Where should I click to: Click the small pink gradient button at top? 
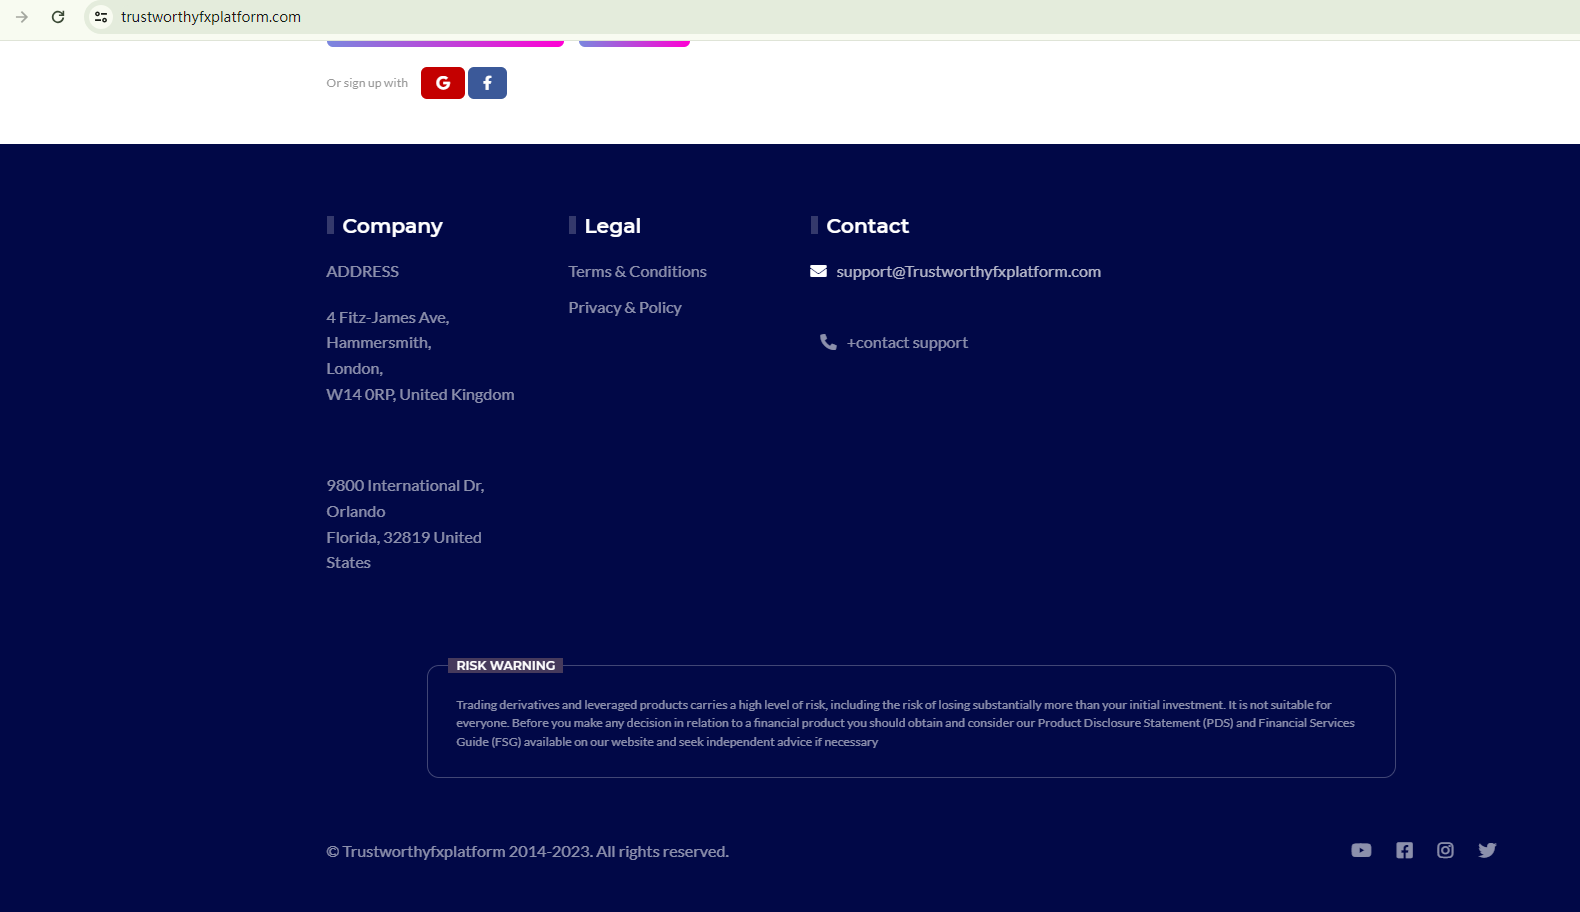[x=634, y=43]
